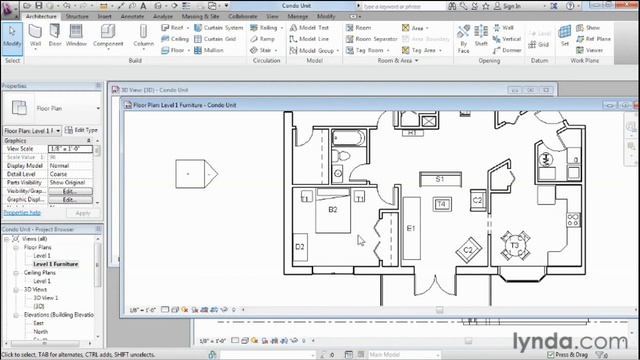
Task: Choose the Wall tool
Action: pyautogui.click(x=35, y=36)
